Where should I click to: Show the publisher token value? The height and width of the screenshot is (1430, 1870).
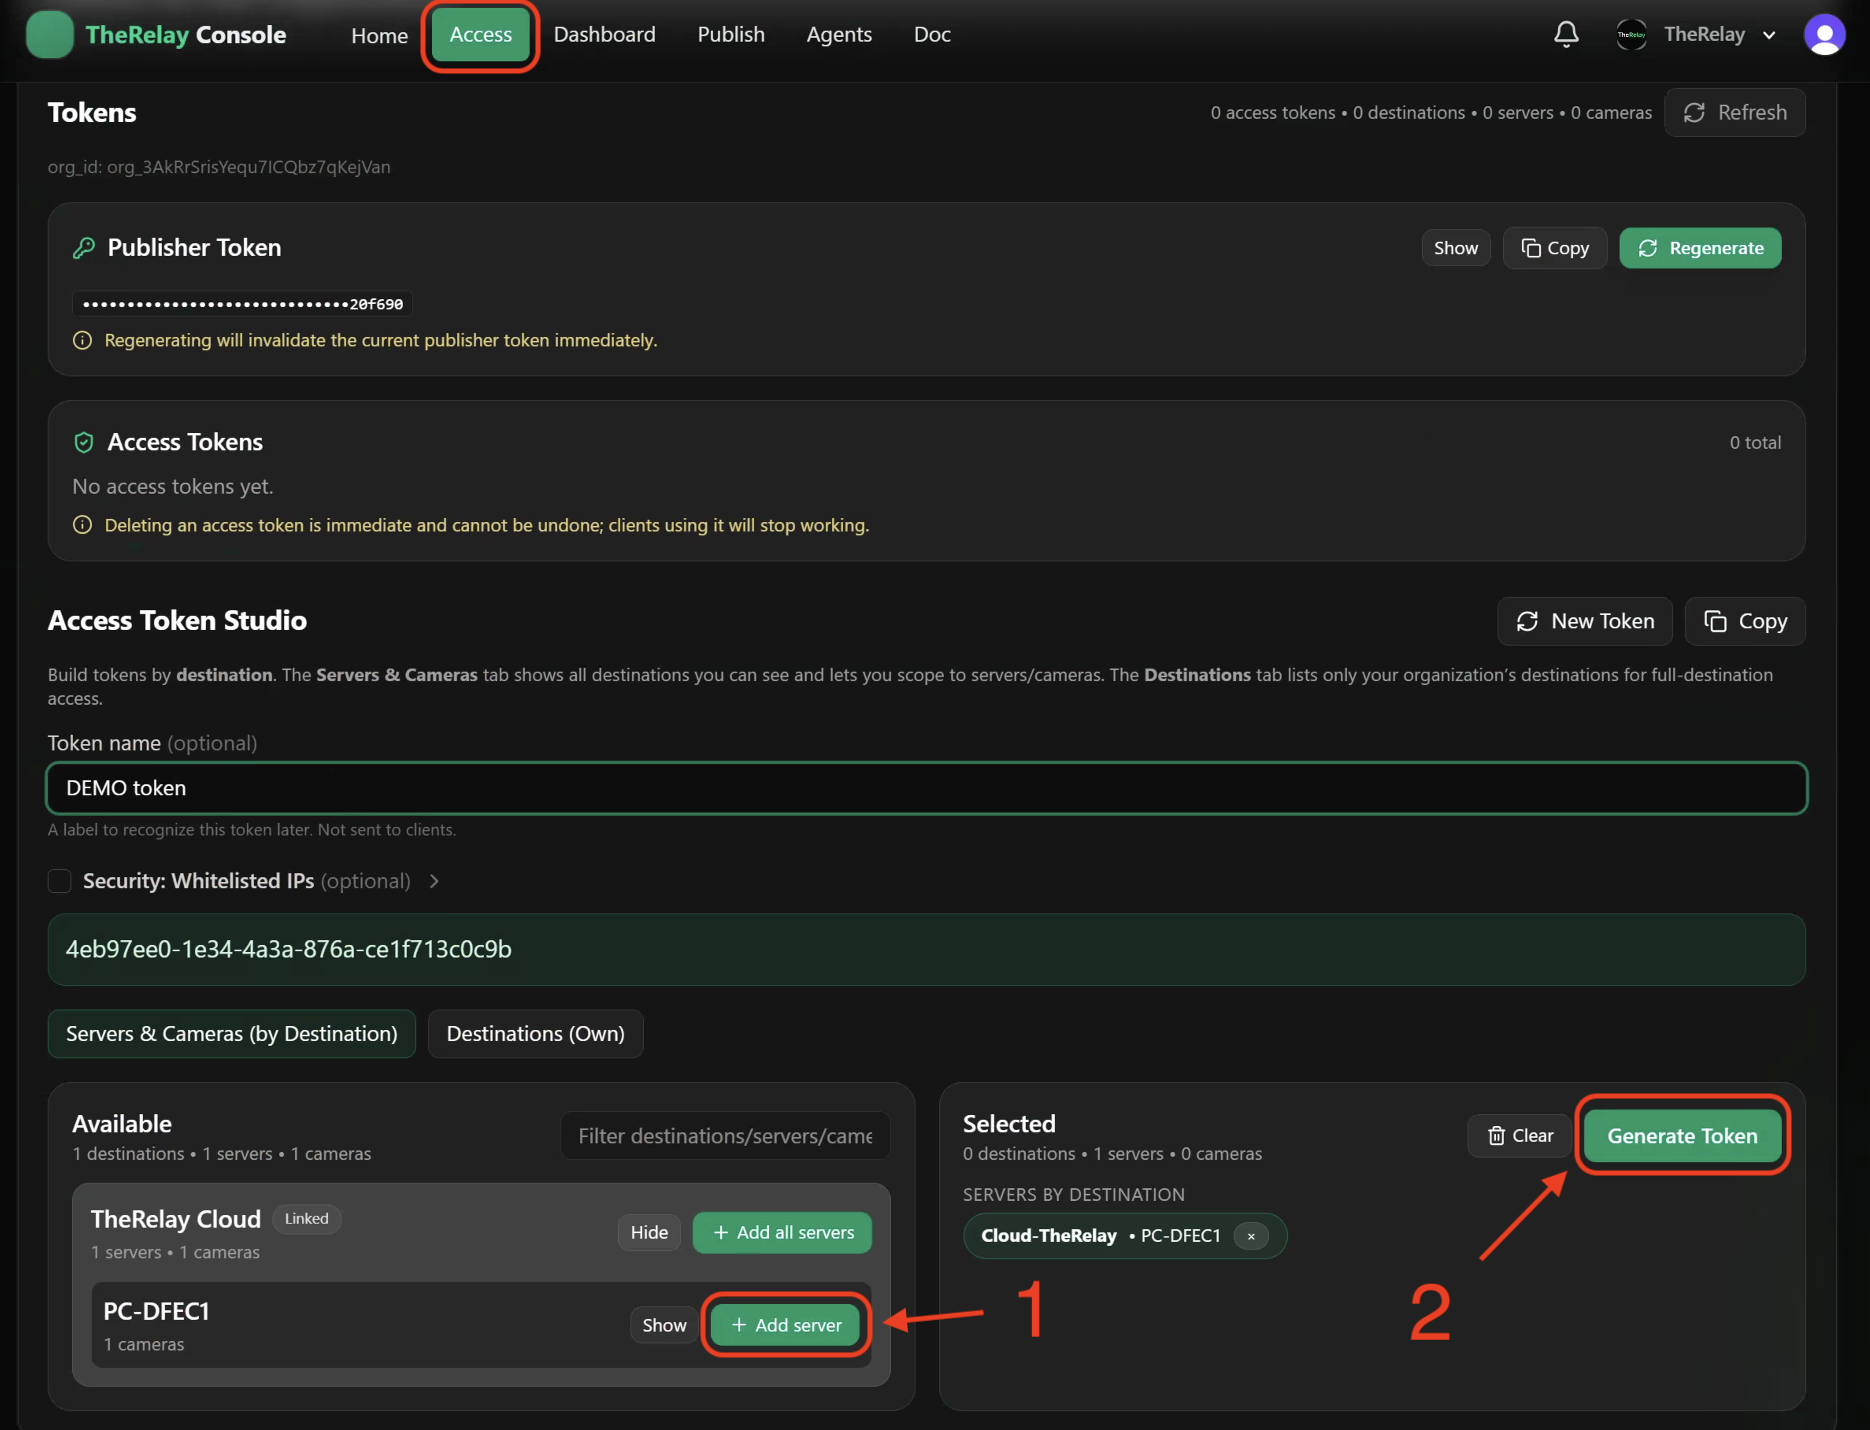(x=1455, y=248)
